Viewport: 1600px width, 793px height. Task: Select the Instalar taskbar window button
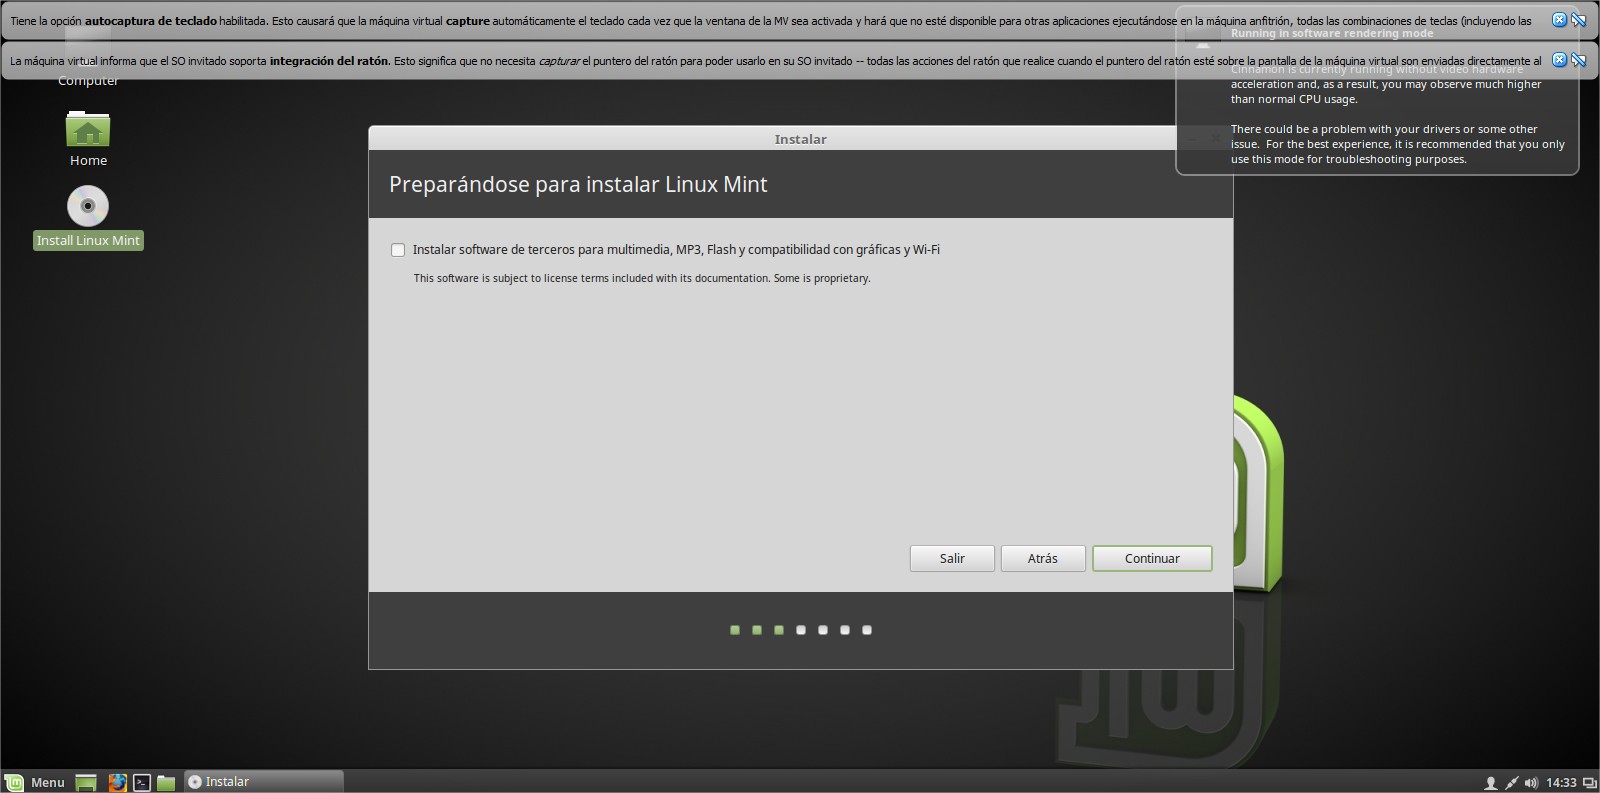[x=264, y=782]
